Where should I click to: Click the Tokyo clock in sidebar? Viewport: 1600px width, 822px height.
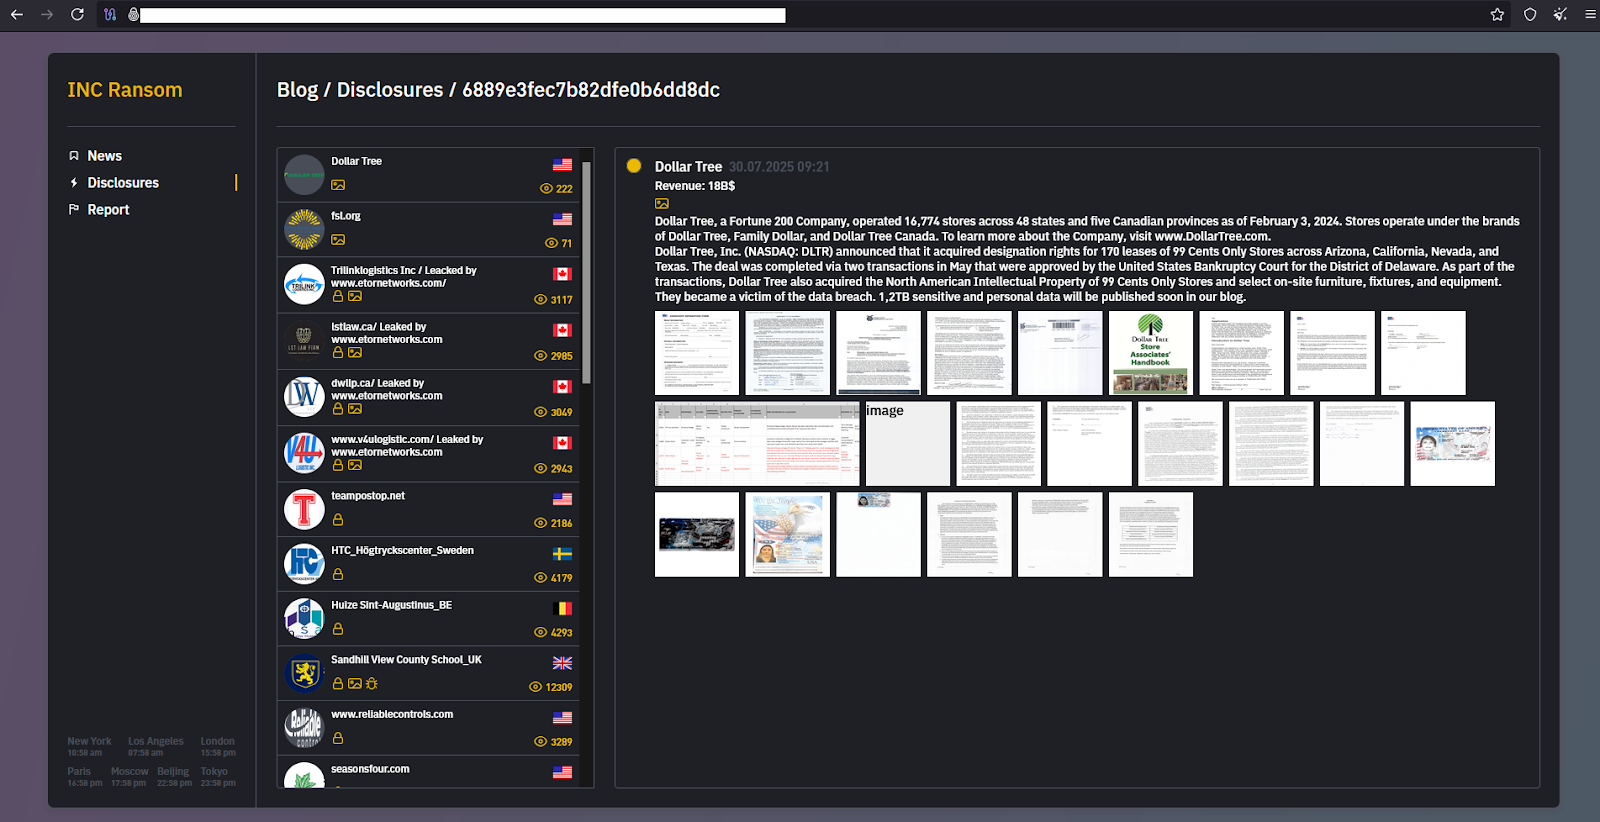218,777
